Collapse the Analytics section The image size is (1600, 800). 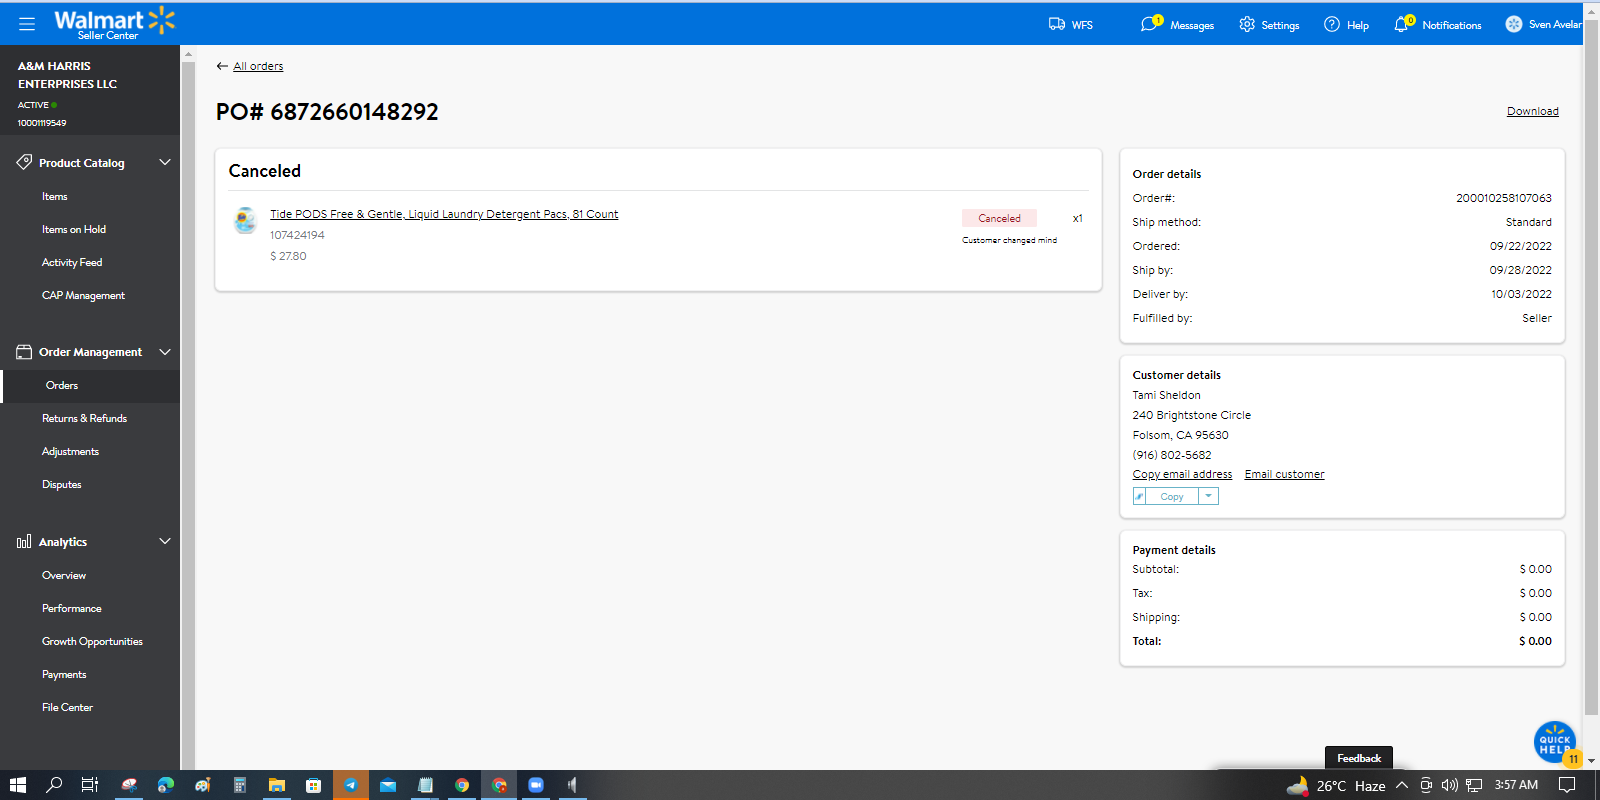pyautogui.click(x=165, y=541)
